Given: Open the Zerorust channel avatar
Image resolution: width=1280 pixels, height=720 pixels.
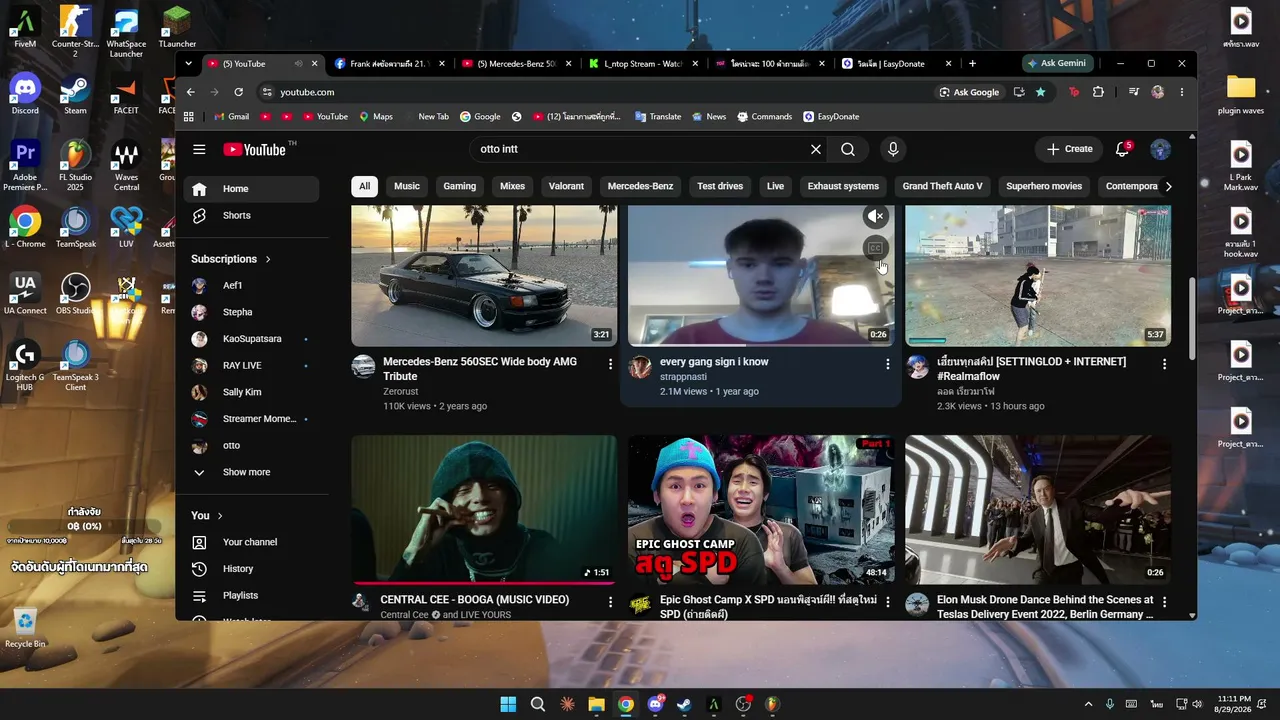Looking at the screenshot, I should (x=363, y=367).
